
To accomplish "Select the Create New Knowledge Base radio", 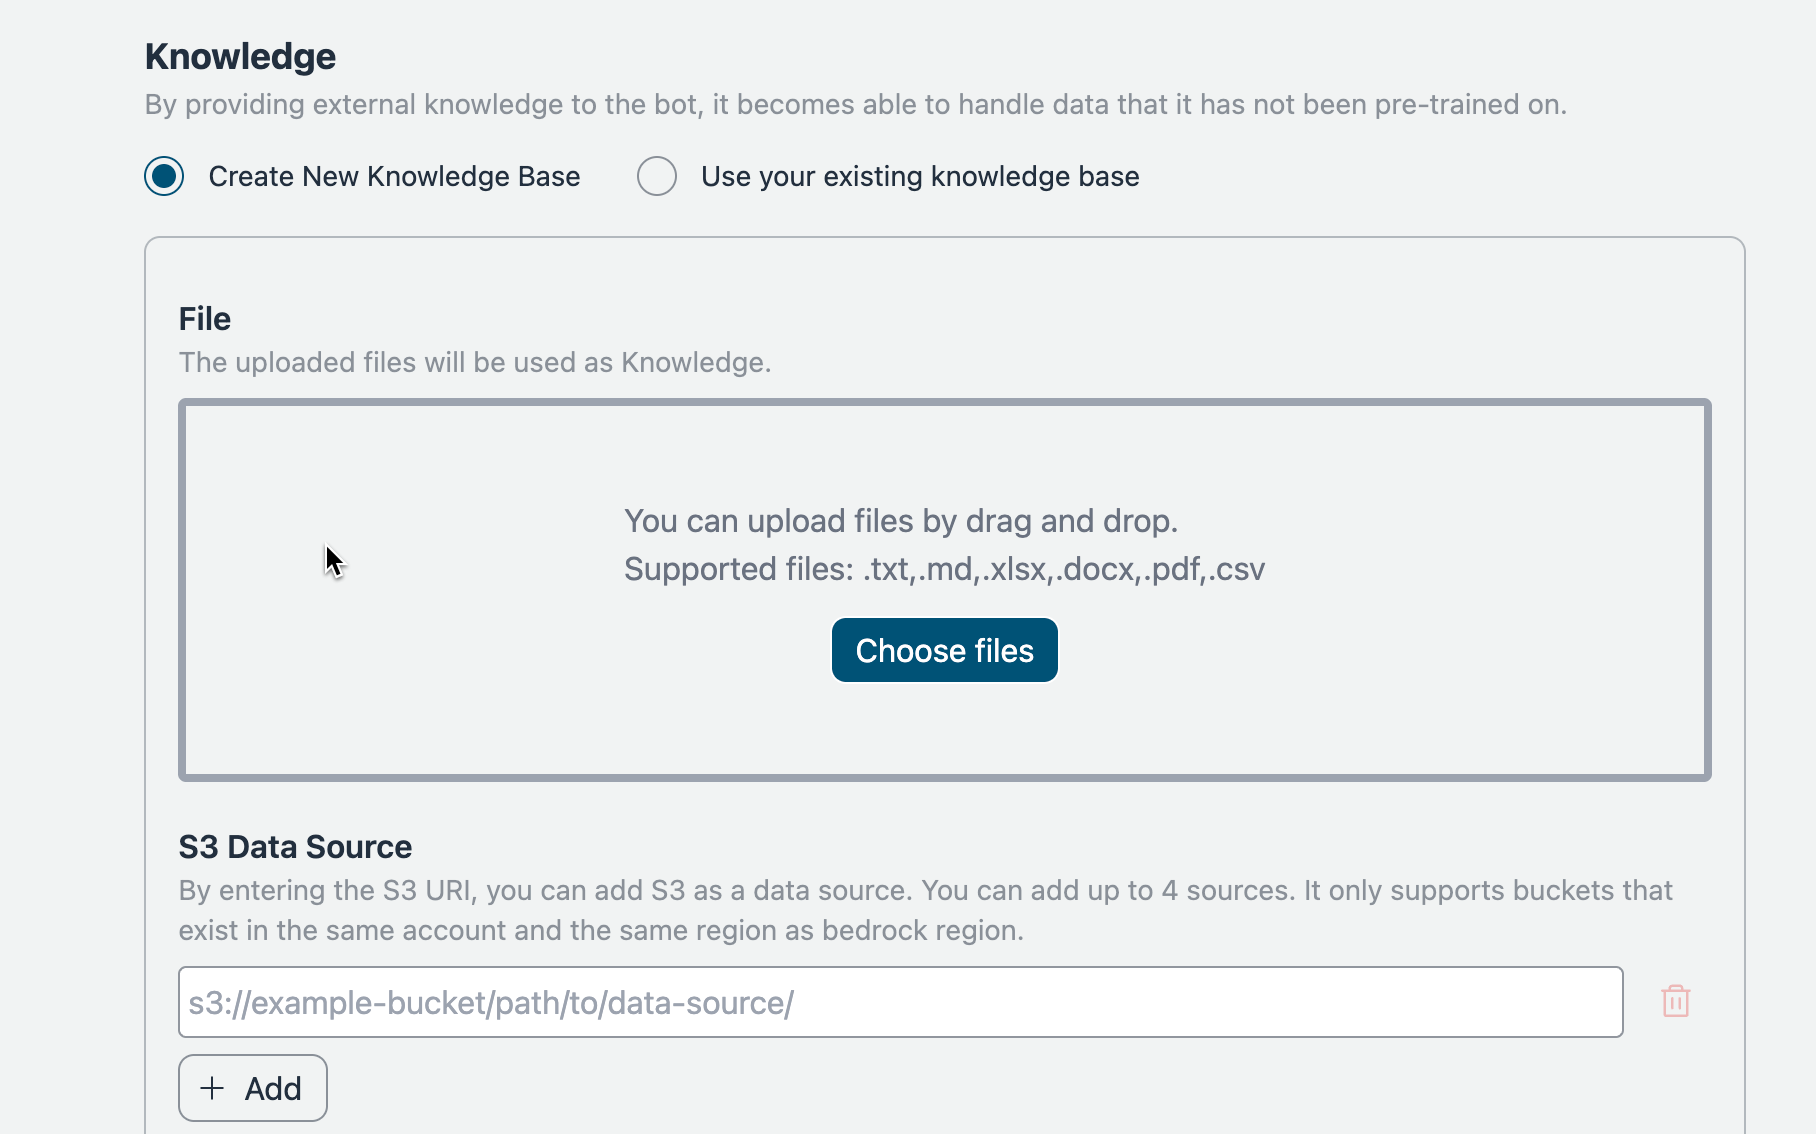I will pos(164,176).
